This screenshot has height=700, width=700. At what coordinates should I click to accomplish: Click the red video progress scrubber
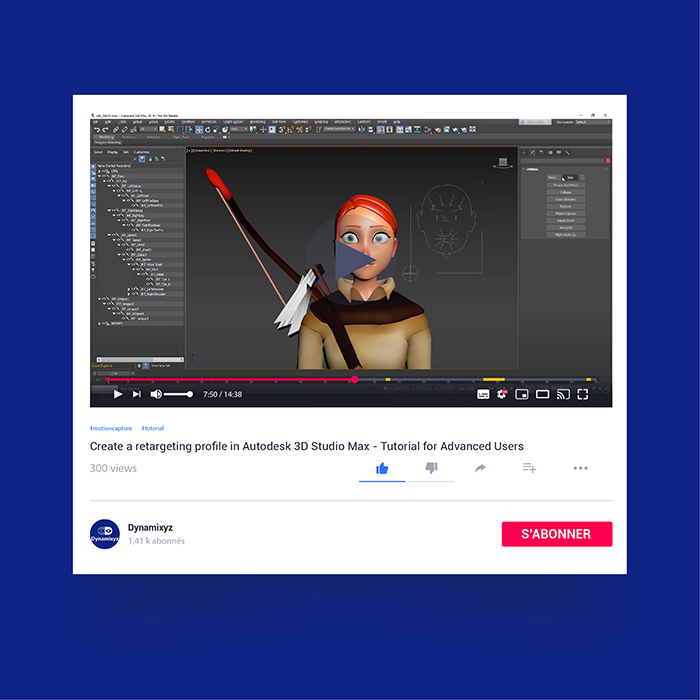click(354, 379)
